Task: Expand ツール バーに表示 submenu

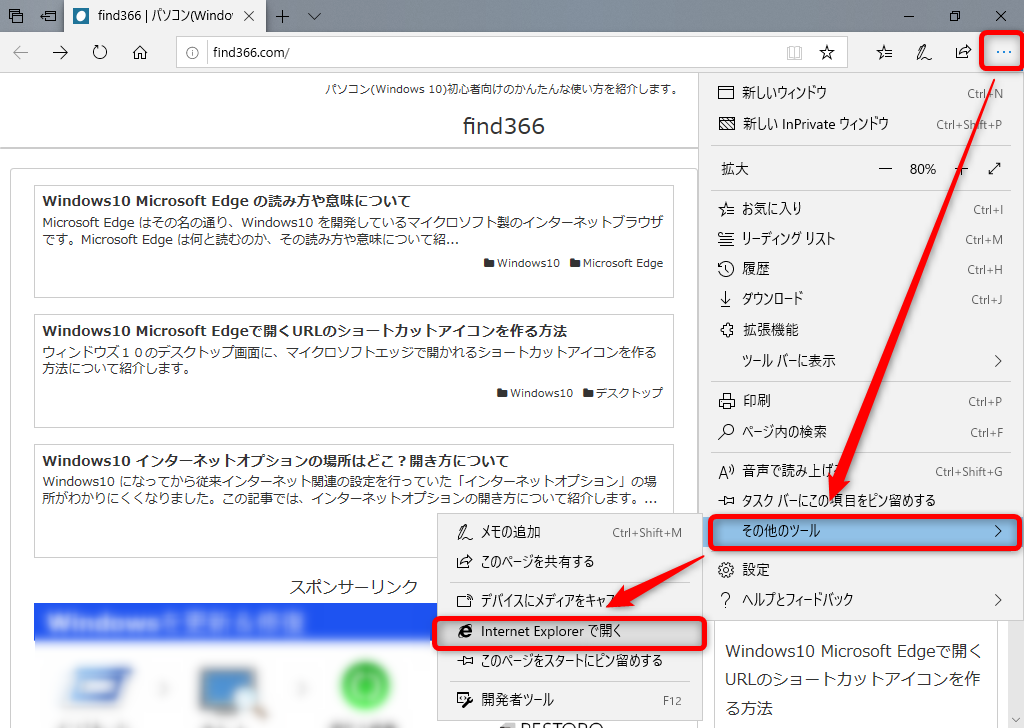Action: coord(861,360)
